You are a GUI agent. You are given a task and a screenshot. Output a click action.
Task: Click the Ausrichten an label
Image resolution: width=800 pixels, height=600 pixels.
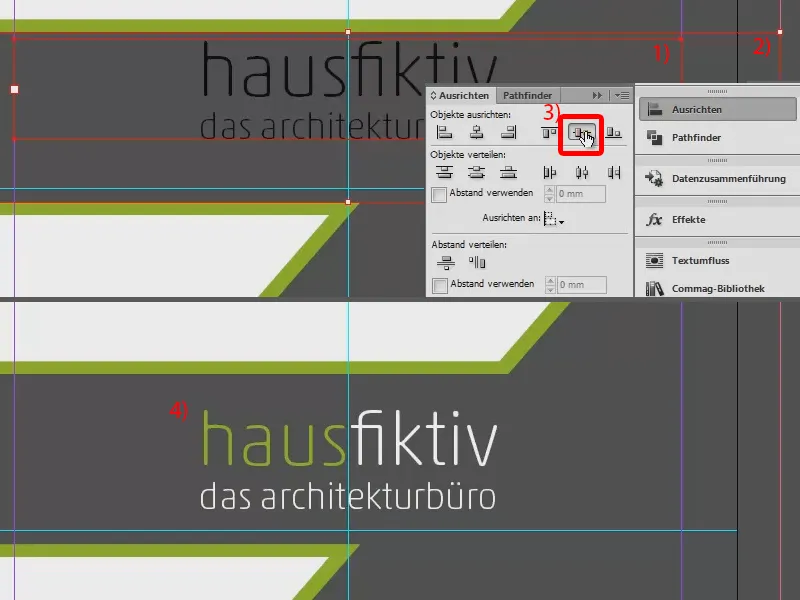511,218
